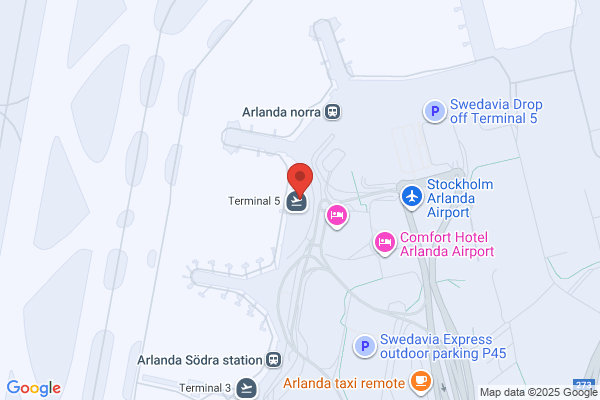Screen dimensions: 600x400
Task: Click the Arlanda Södra station text label
Action: (x=200, y=360)
